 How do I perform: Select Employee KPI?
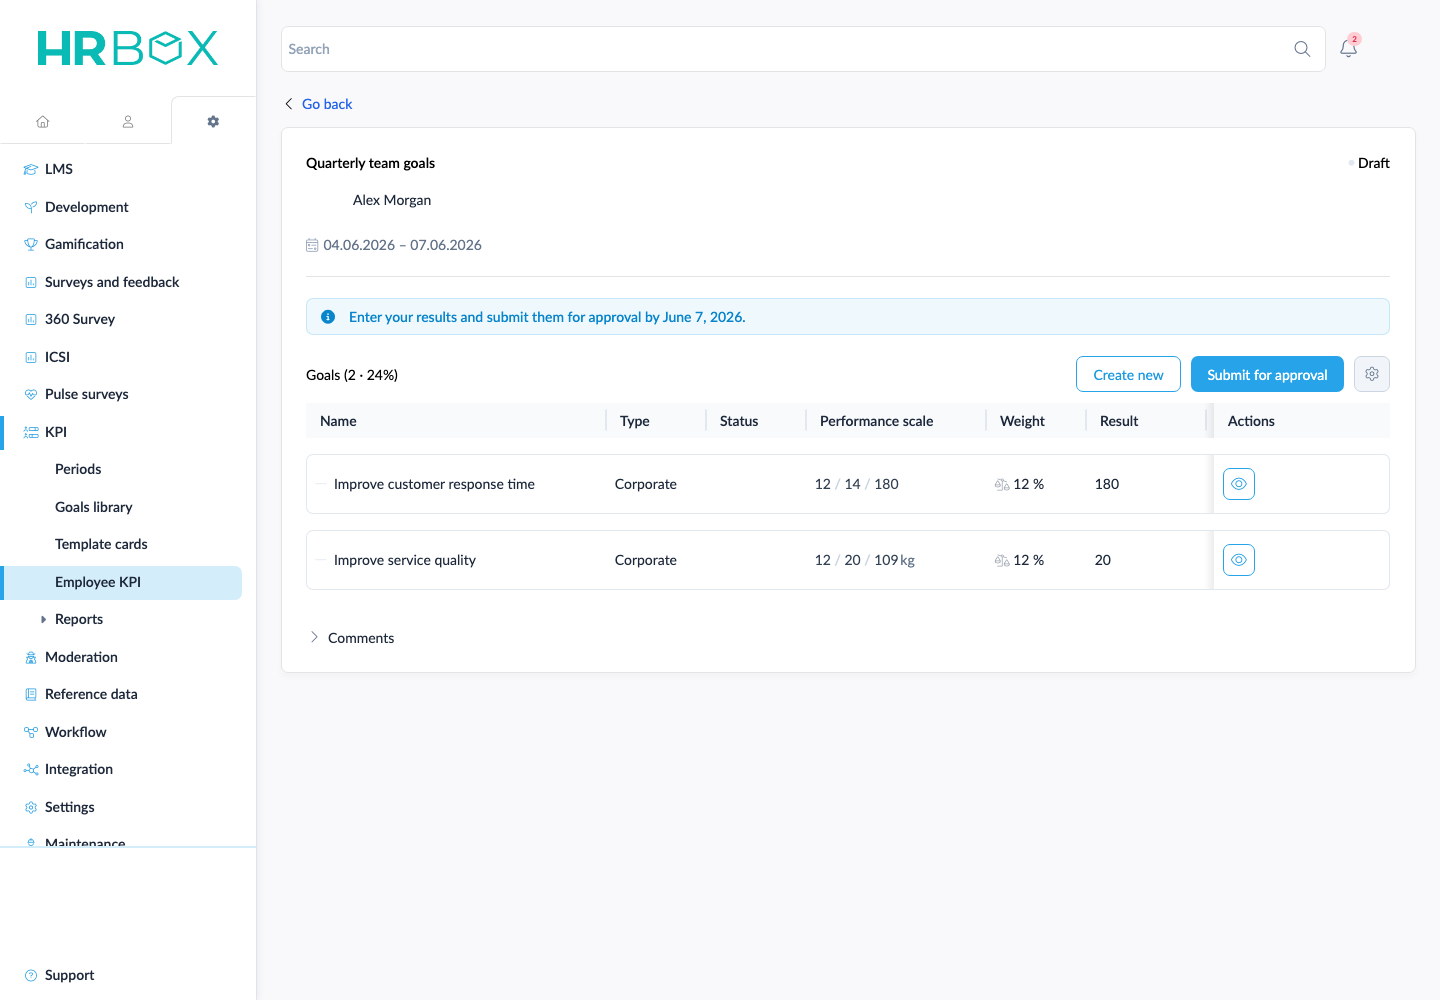point(123,583)
